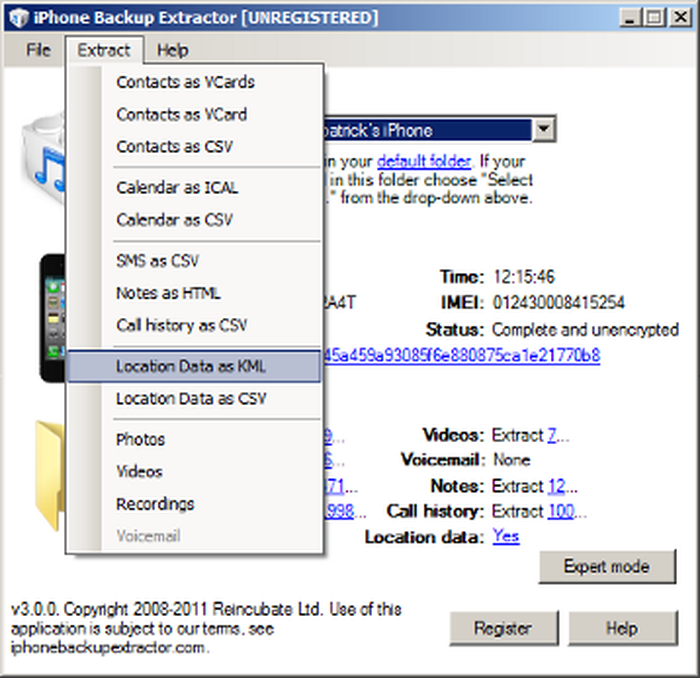Screen dimensions: 700x678
Task: Click the yellow folder icon
Action: click(x=50, y=475)
